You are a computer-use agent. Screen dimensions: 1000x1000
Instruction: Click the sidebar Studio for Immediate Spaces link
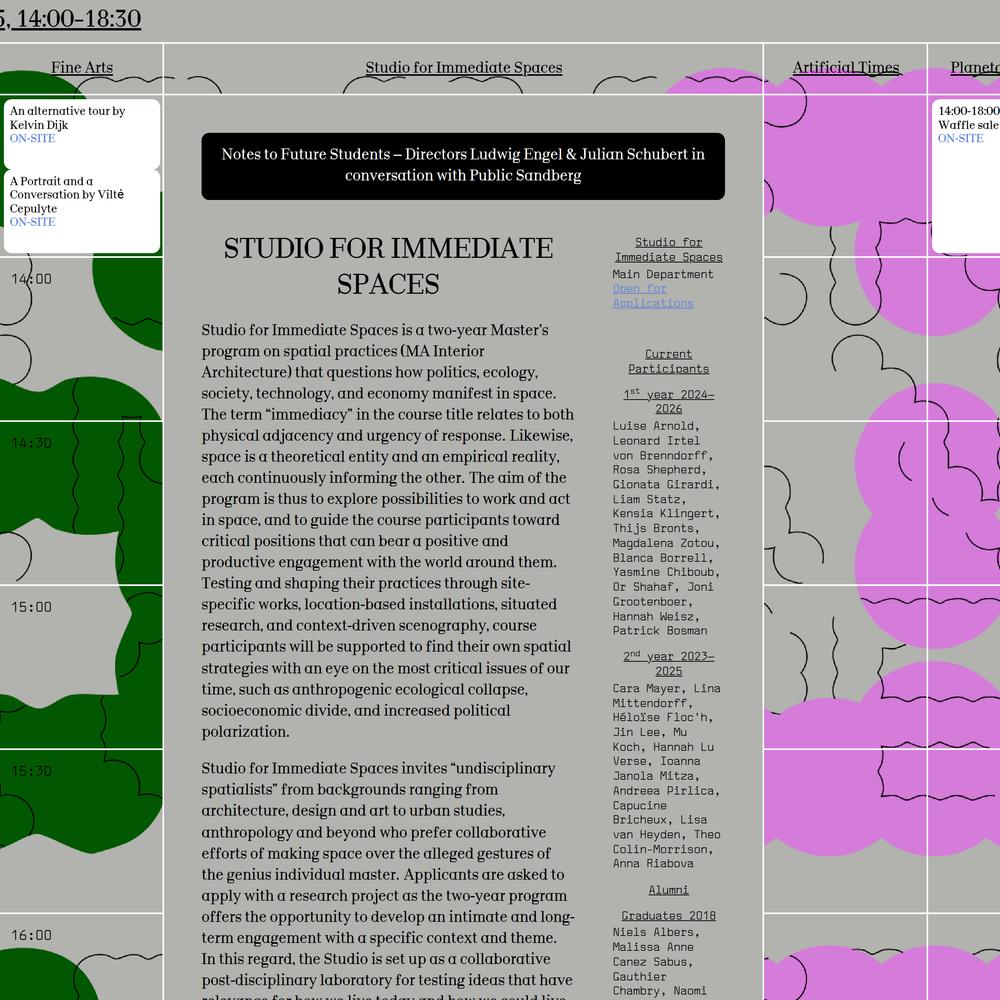click(668, 250)
